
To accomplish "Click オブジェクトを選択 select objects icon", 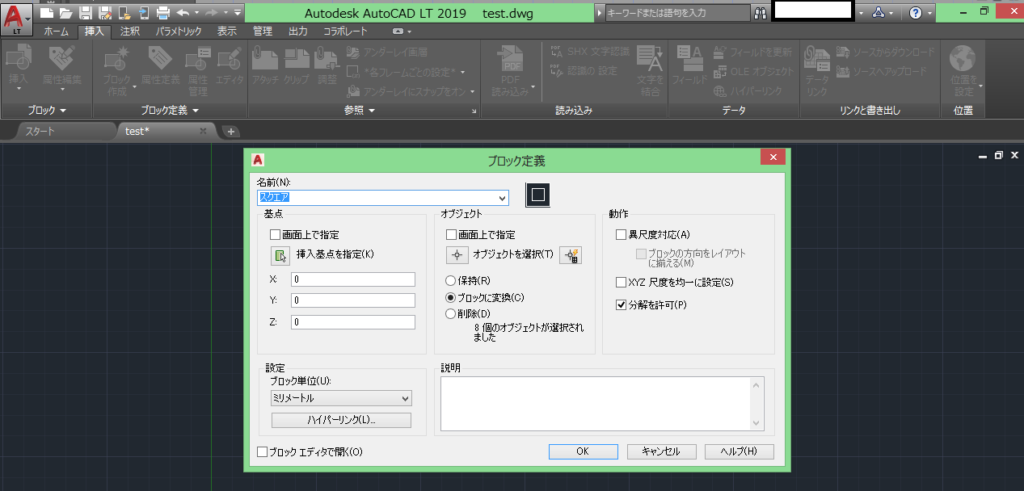I will 457,256.
